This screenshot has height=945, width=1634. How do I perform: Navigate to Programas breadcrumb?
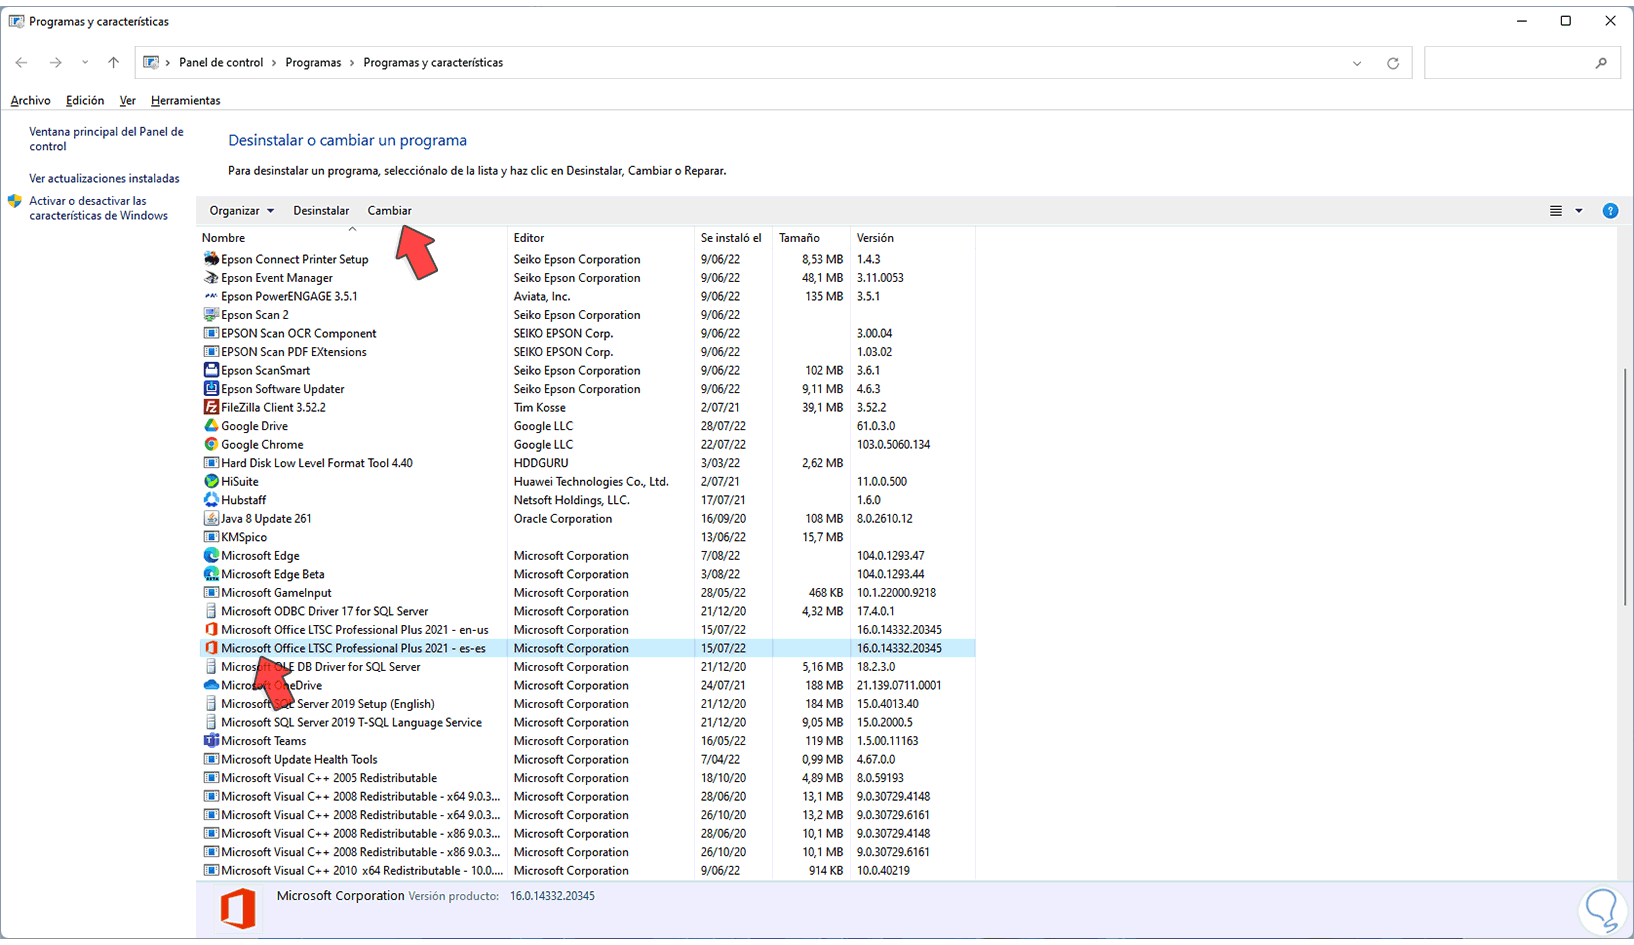pos(313,63)
